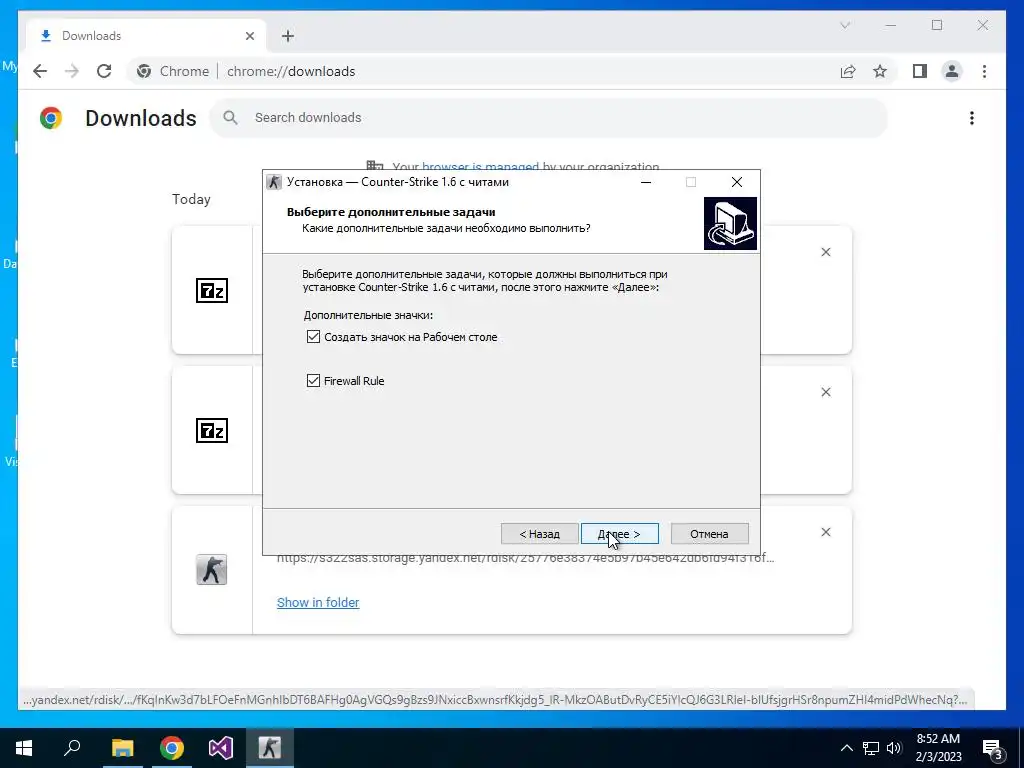Click the first 7z download file icon
The image size is (1024, 768).
click(212, 291)
